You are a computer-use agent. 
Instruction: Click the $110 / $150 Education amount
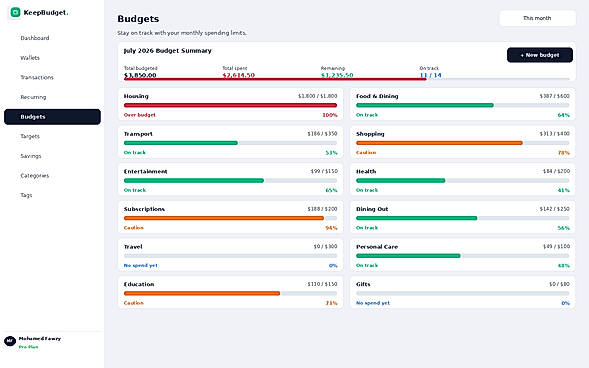point(322,284)
